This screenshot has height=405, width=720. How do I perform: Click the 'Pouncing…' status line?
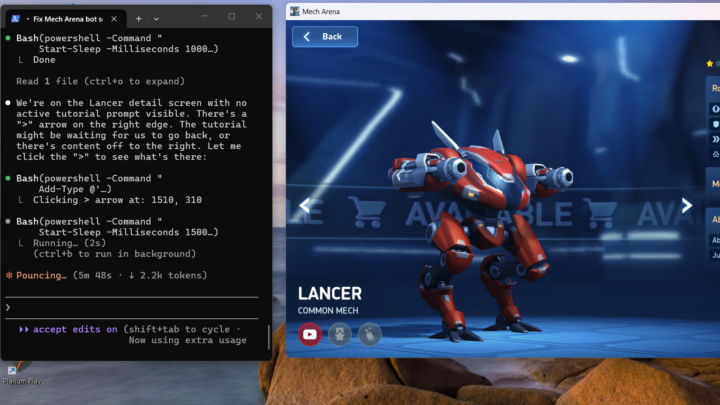[106, 276]
